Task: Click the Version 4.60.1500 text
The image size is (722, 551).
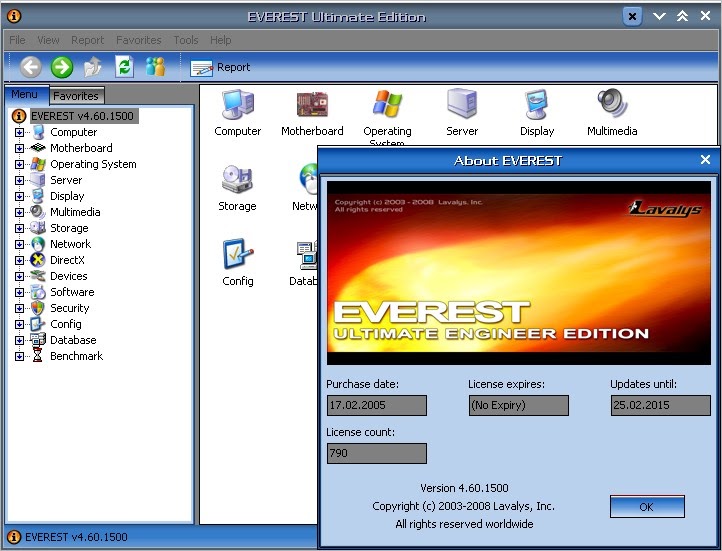Action: 464,488
